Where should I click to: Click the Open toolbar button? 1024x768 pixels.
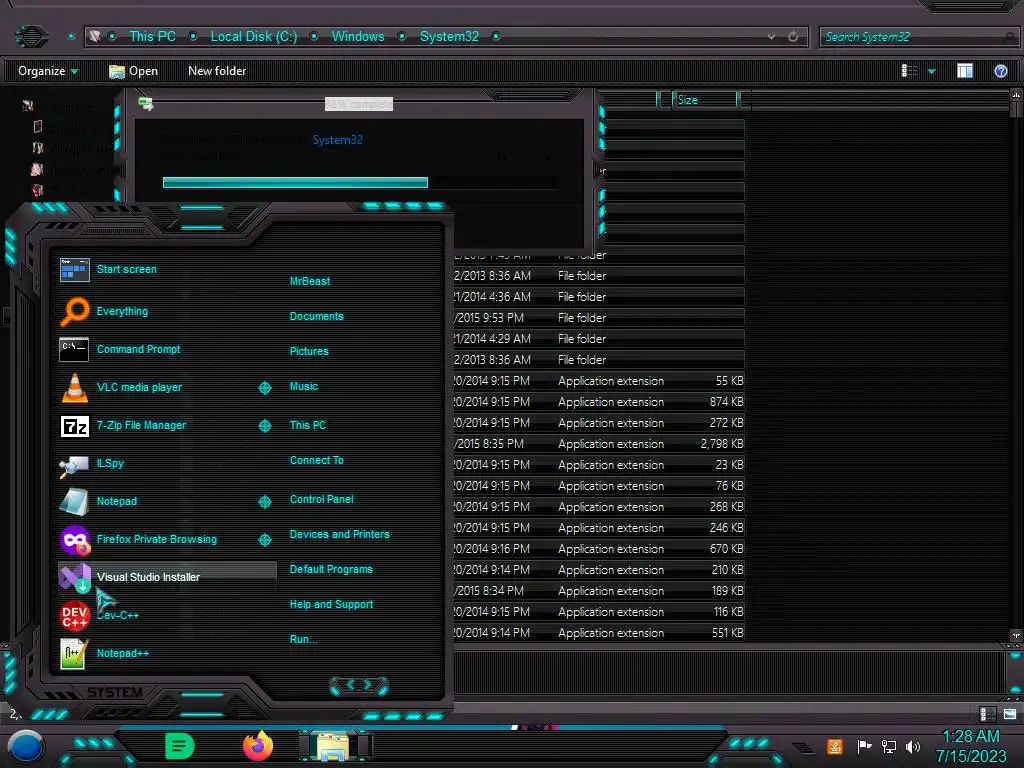pos(133,71)
